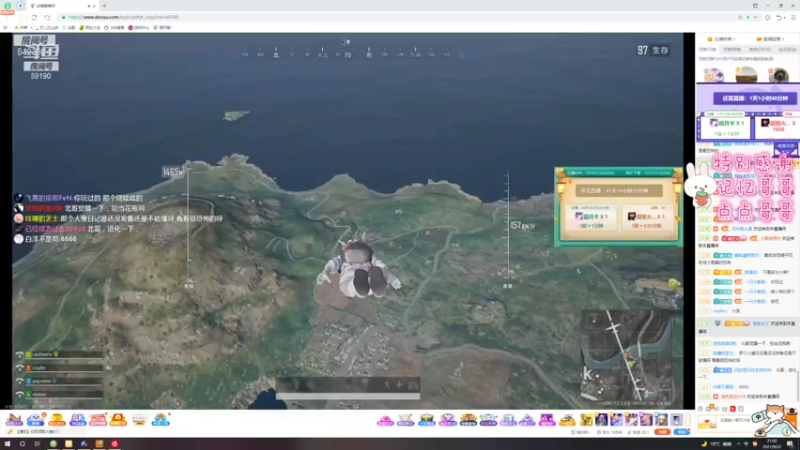Click the moon weather widget in taskbar
The height and width of the screenshot is (450, 800).
click(717, 444)
